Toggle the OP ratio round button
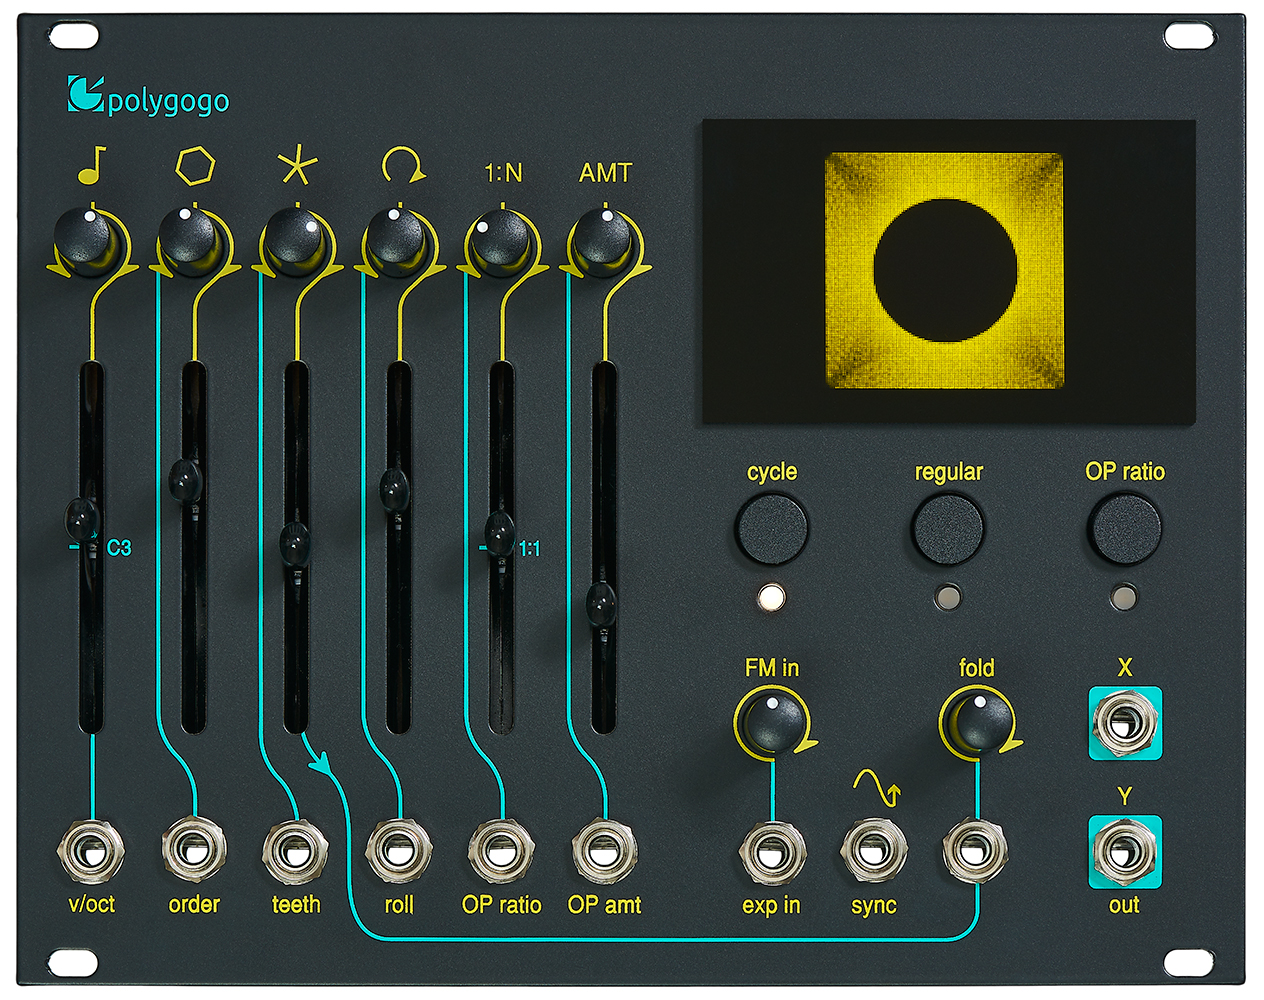The height and width of the screenshot is (1000, 1264). coord(1125,528)
